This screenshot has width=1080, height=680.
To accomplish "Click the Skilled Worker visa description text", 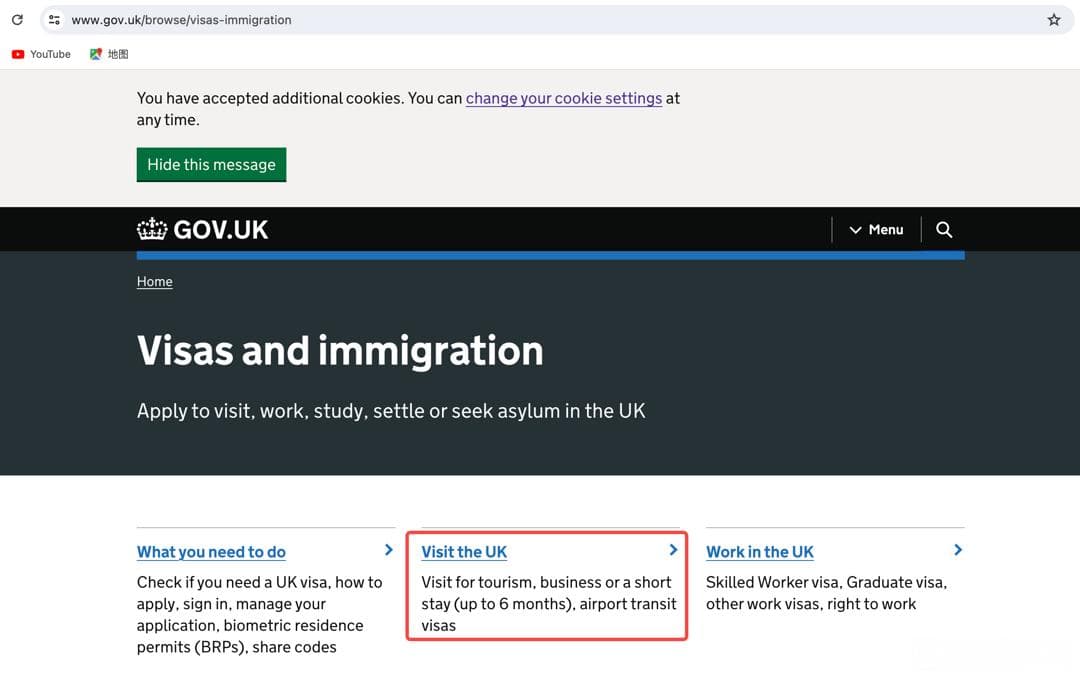I will [x=827, y=593].
